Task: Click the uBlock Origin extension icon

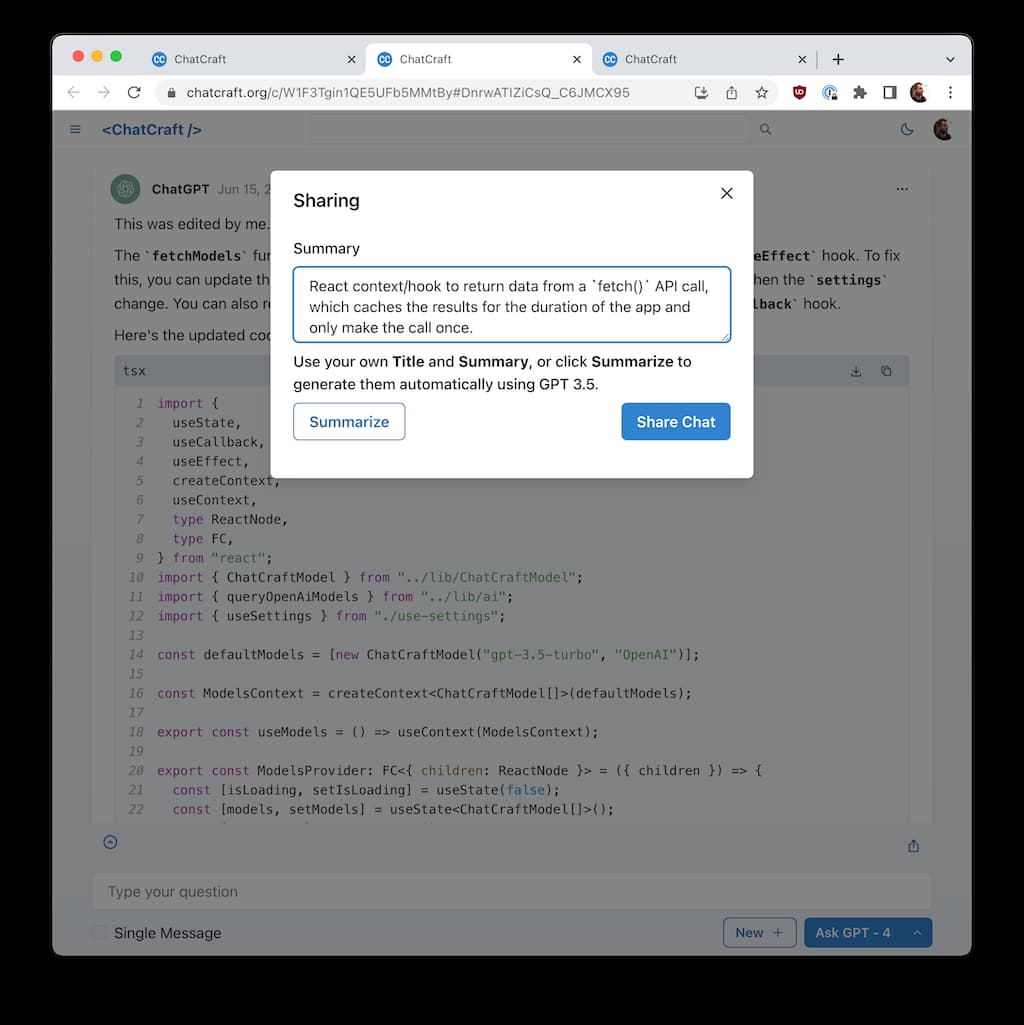Action: point(799,92)
